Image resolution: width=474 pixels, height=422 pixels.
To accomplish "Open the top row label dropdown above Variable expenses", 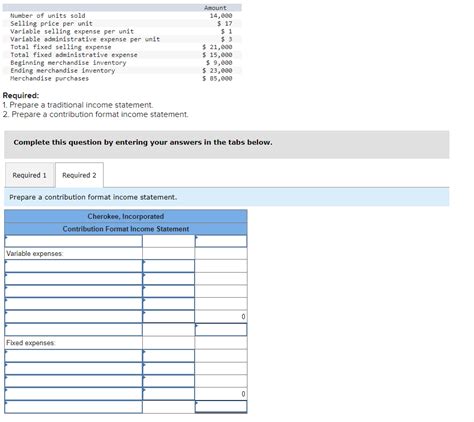I will click(73, 241).
